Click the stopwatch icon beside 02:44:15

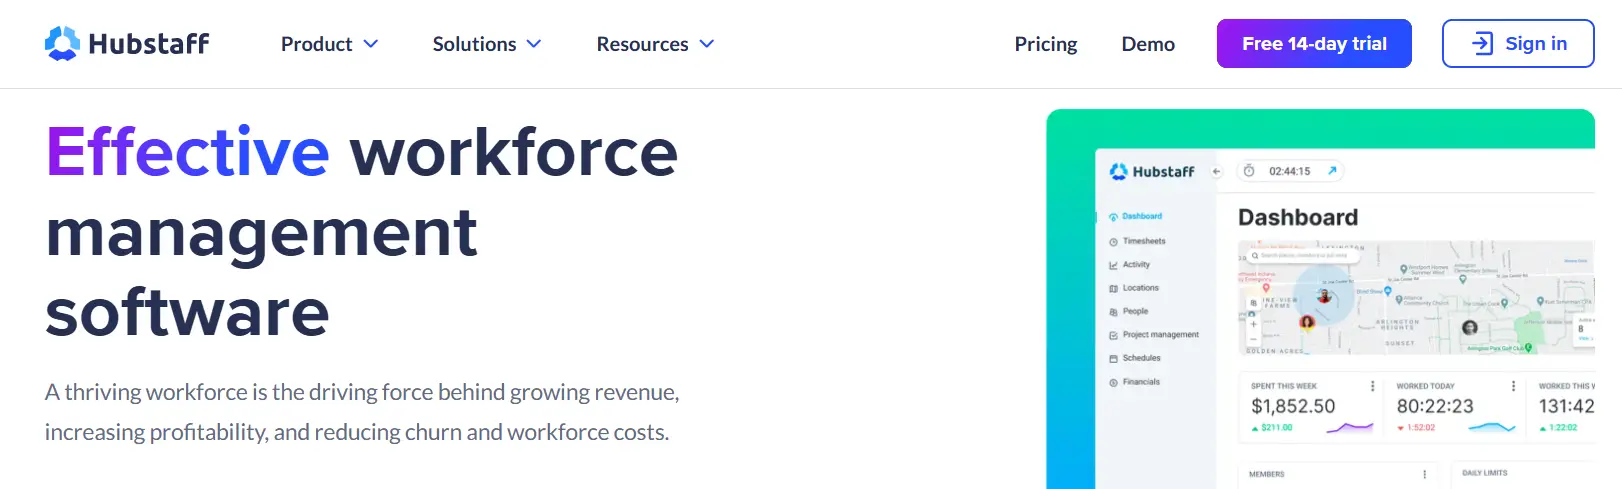(x=1249, y=171)
